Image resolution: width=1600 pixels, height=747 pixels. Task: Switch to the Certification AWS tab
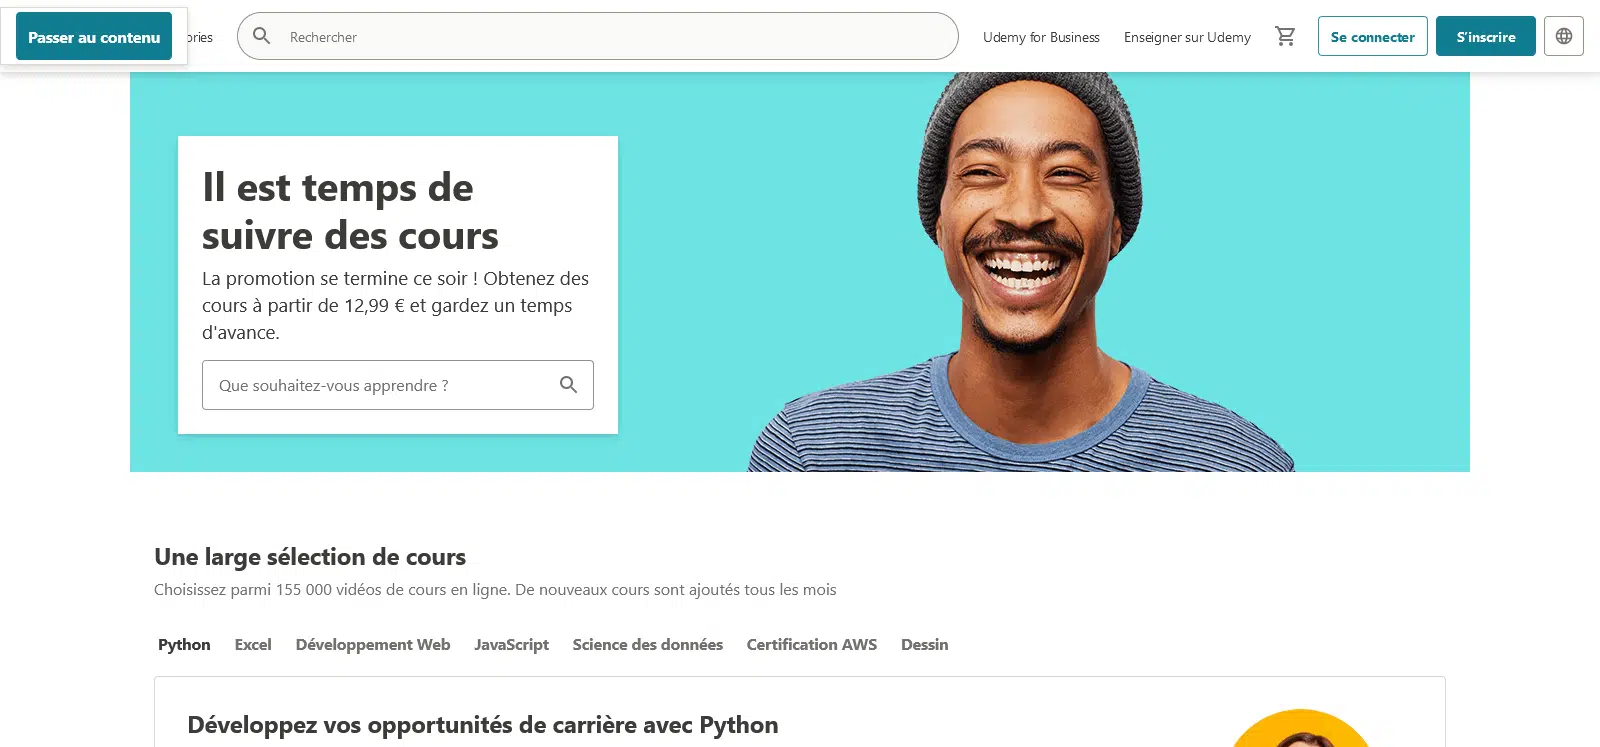click(812, 645)
